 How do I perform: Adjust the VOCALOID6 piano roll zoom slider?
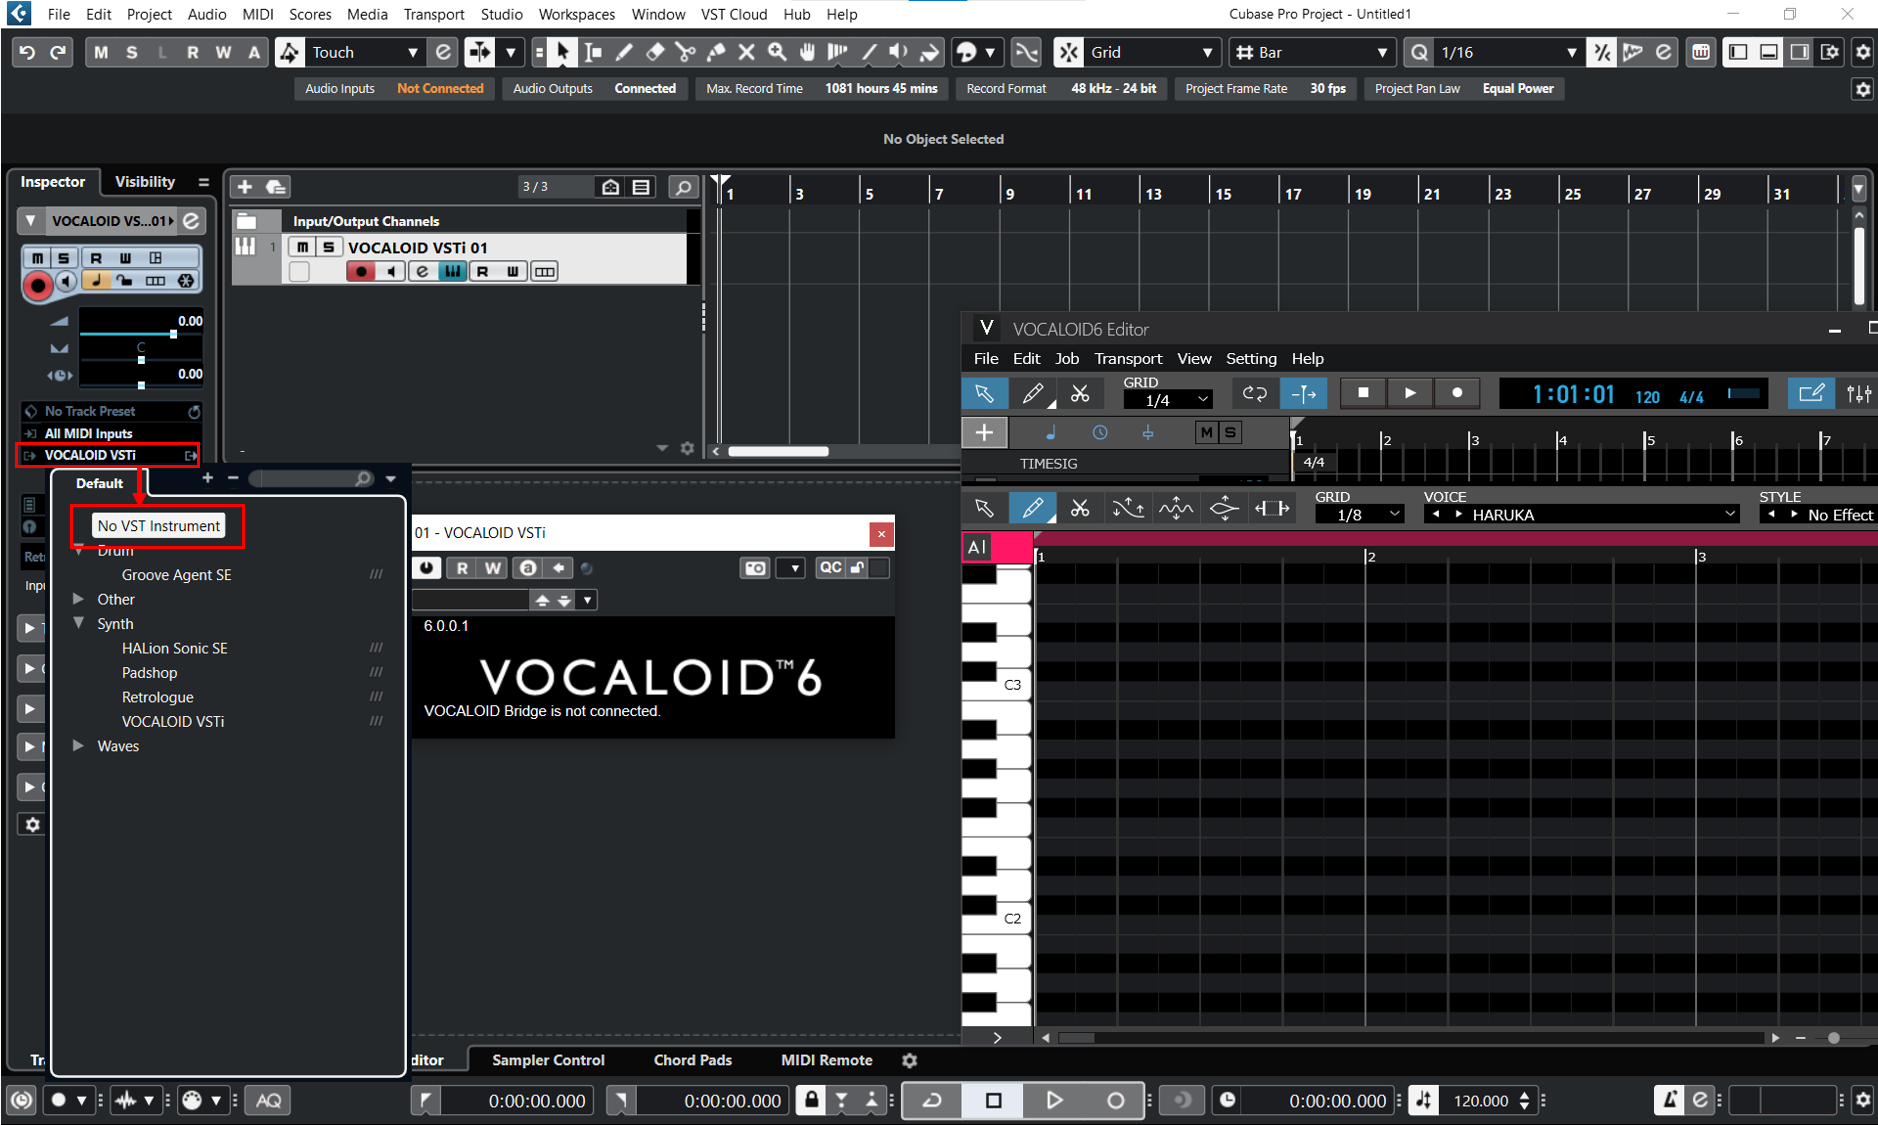pyautogui.click(x=1834, y=1038)
